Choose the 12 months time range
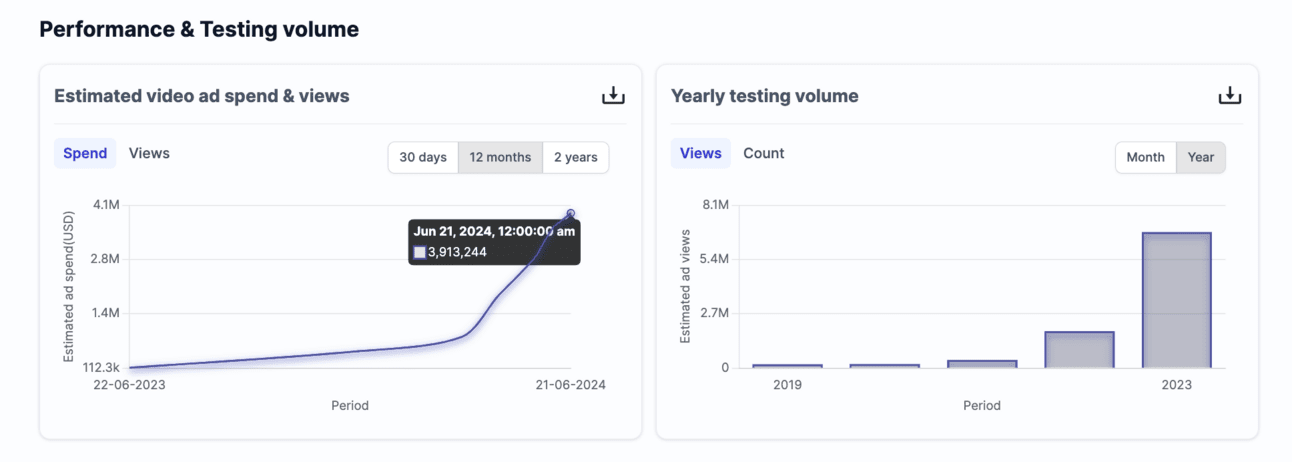 (500, 158)
